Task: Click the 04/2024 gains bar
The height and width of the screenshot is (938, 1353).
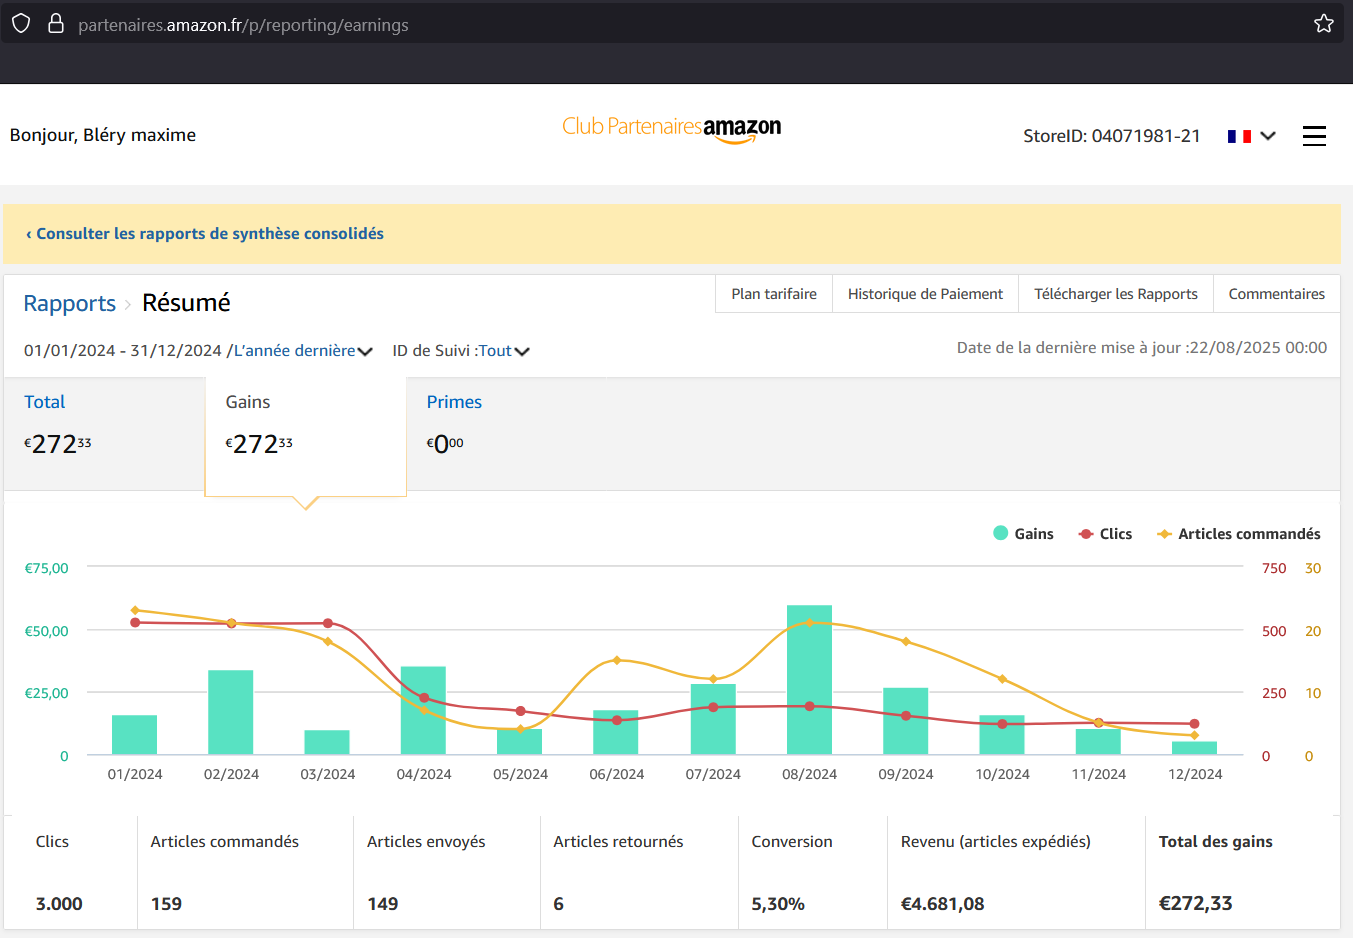Action: [423, 710]
